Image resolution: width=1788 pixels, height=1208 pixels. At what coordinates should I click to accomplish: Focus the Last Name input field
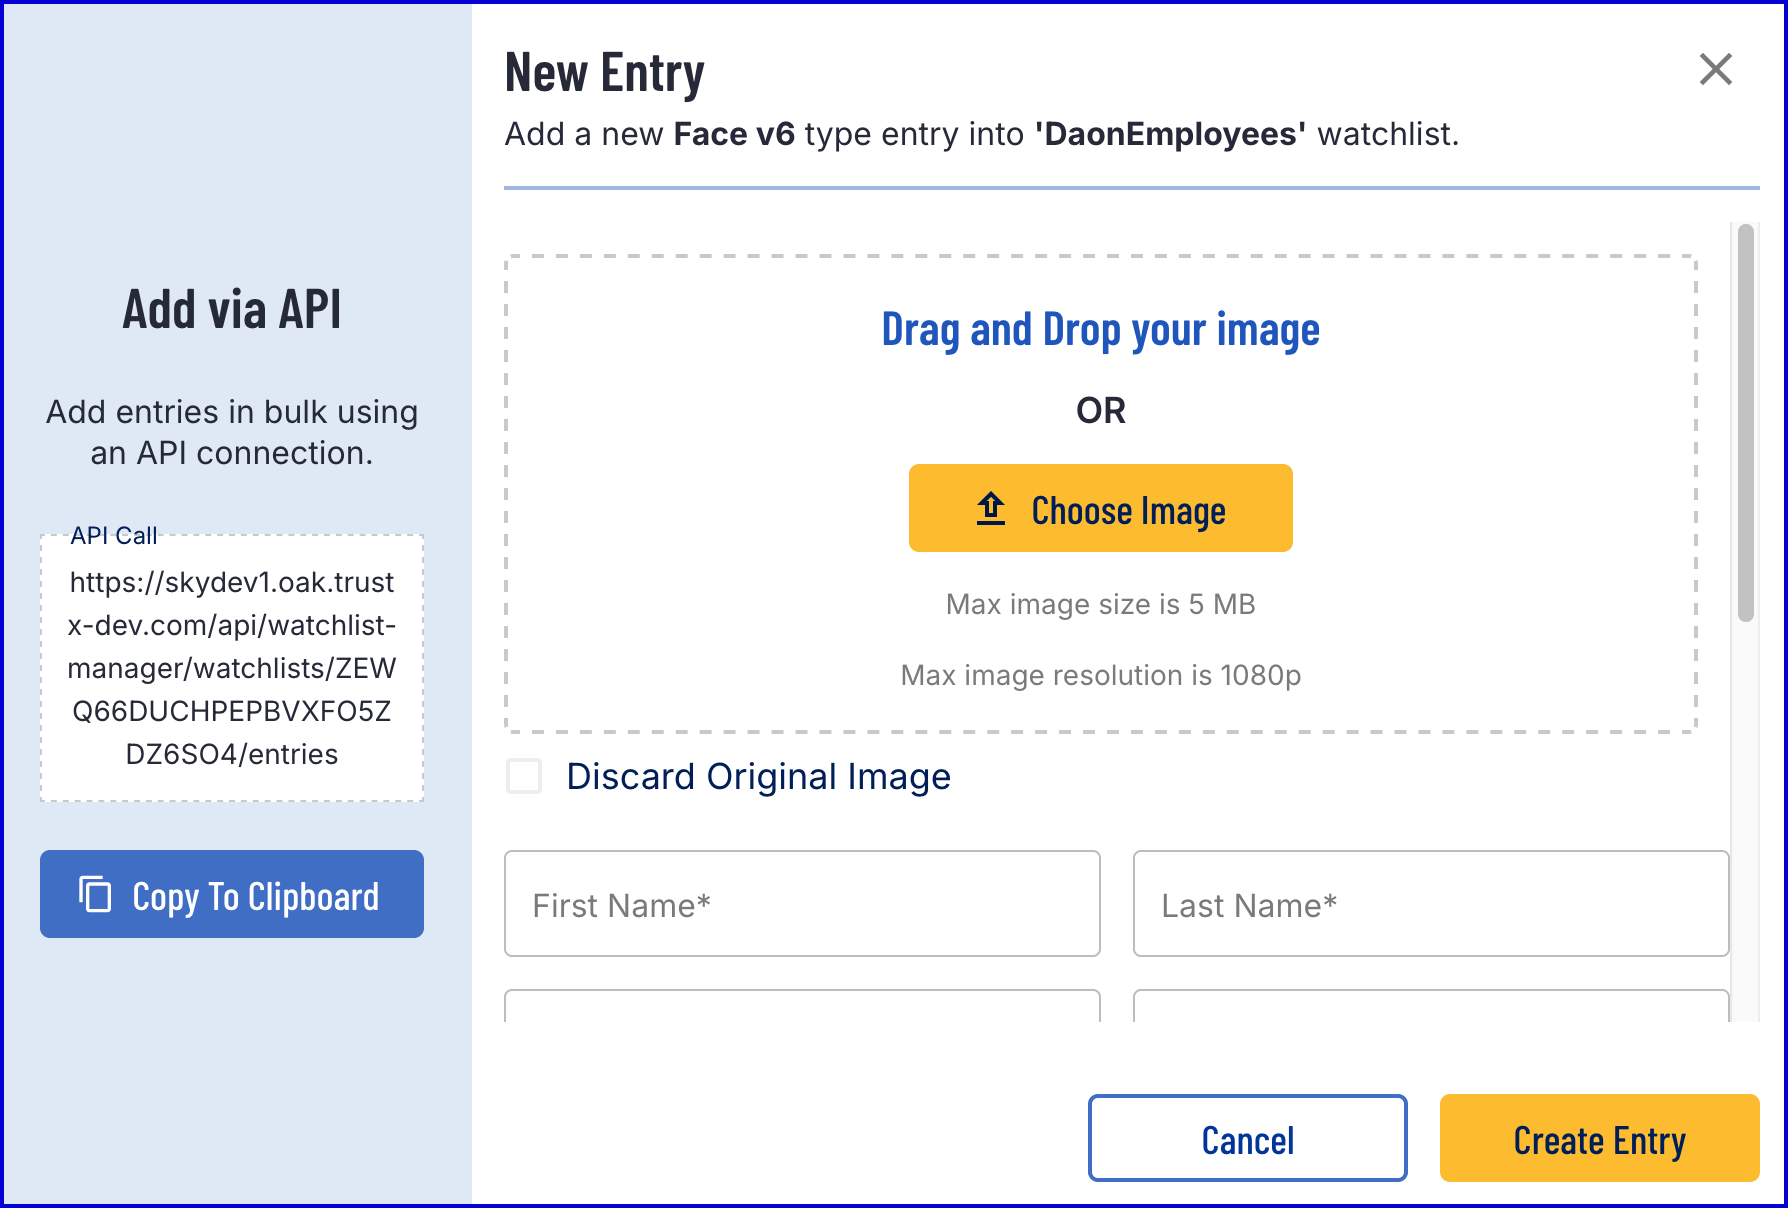tap(1430, 904)
